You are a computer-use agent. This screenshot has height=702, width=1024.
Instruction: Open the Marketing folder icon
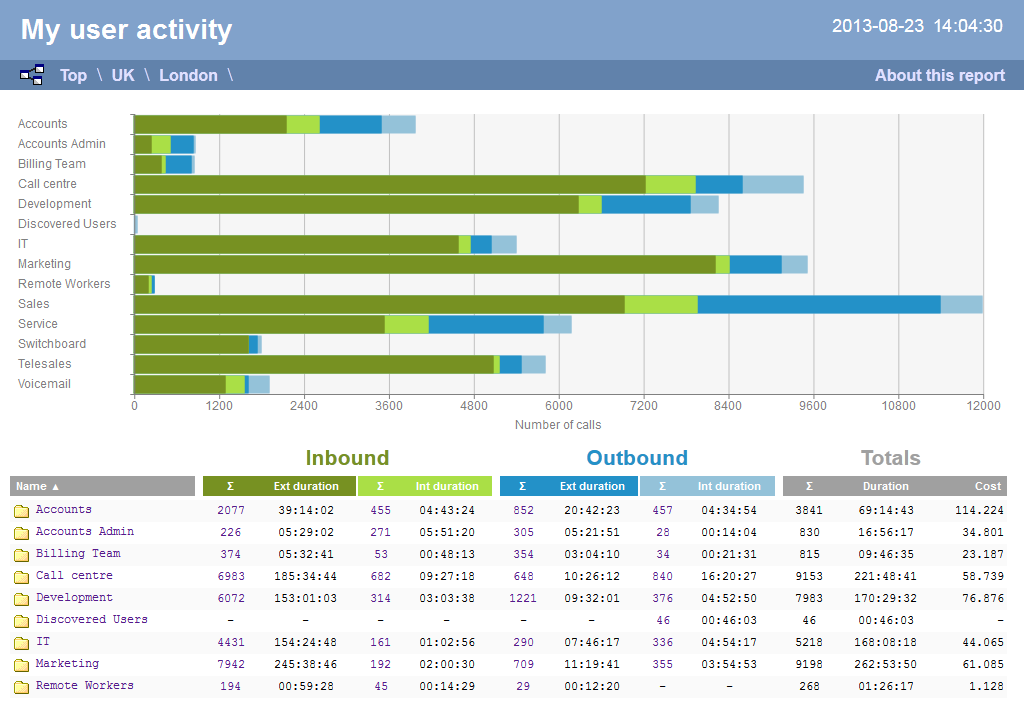(x=19, y=664)
